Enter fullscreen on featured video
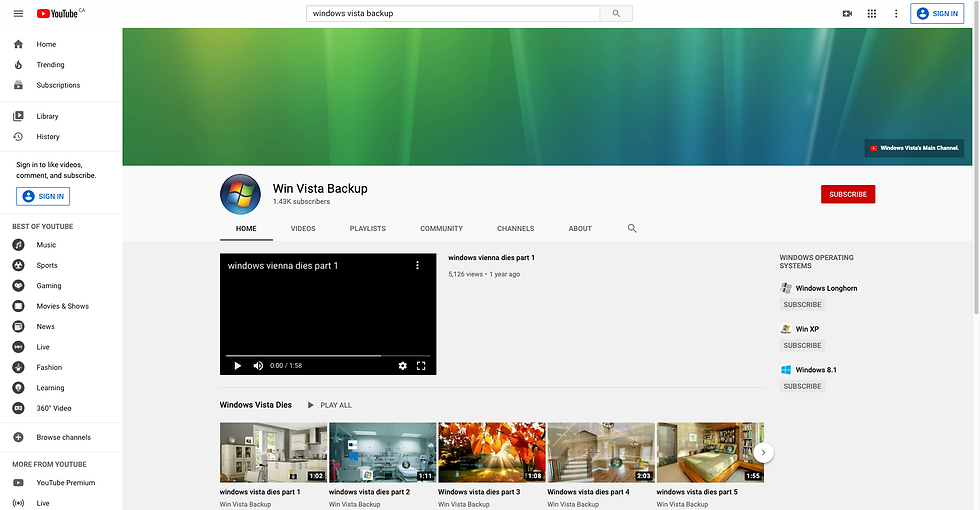980x510 pixels. (421, 366)
